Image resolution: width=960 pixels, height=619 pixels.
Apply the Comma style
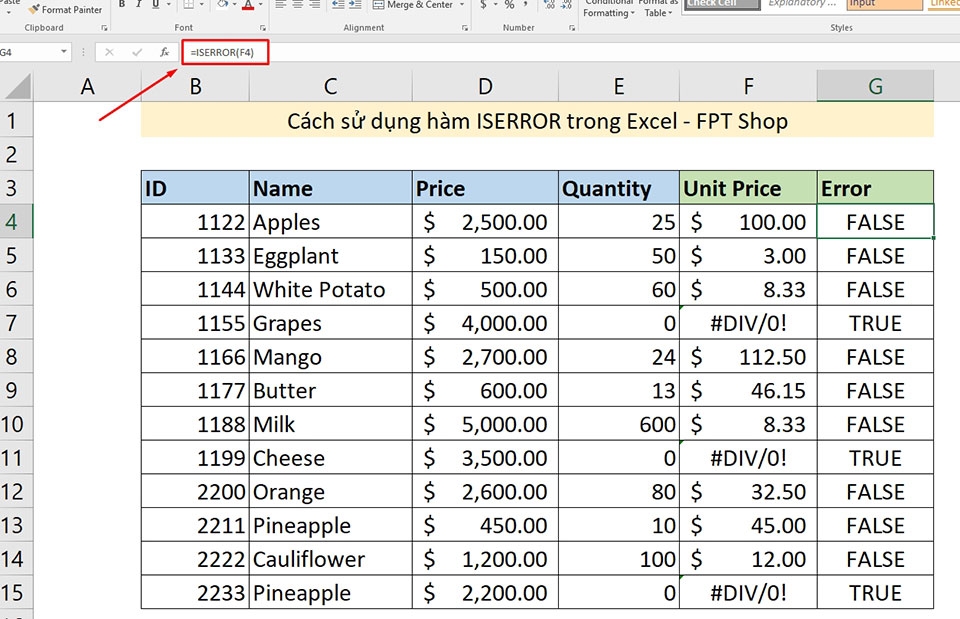coord(525,6)
